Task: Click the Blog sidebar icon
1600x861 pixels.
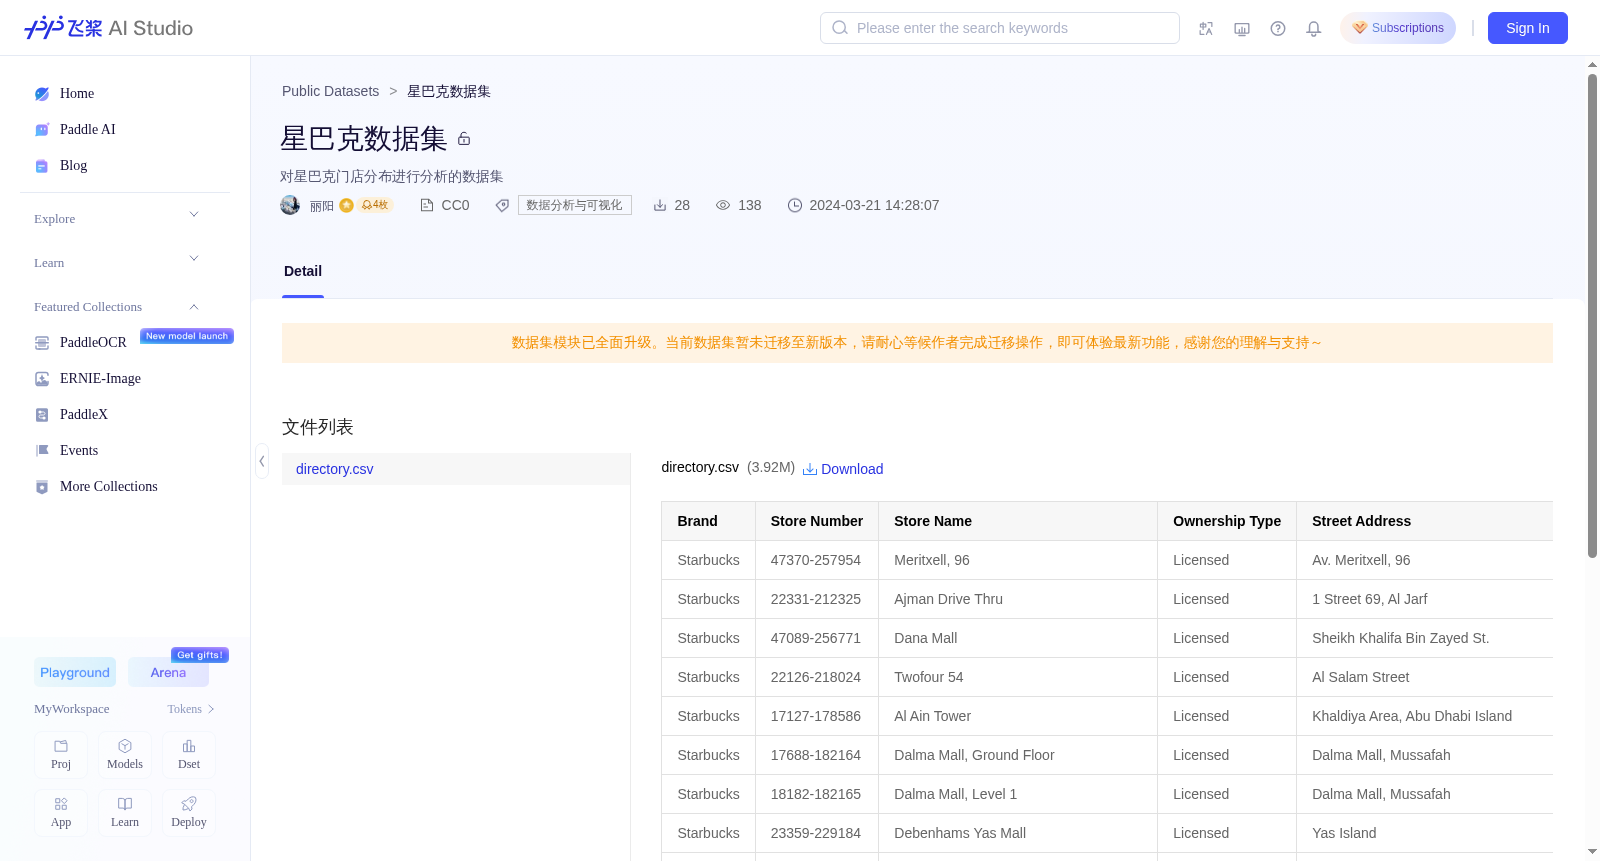Action: [42, 166]
